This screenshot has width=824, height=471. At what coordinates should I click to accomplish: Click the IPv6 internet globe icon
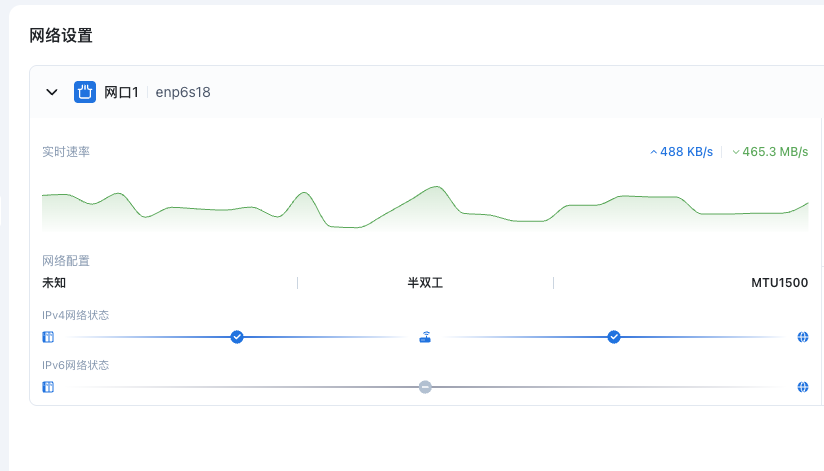[x=803, y=387]
